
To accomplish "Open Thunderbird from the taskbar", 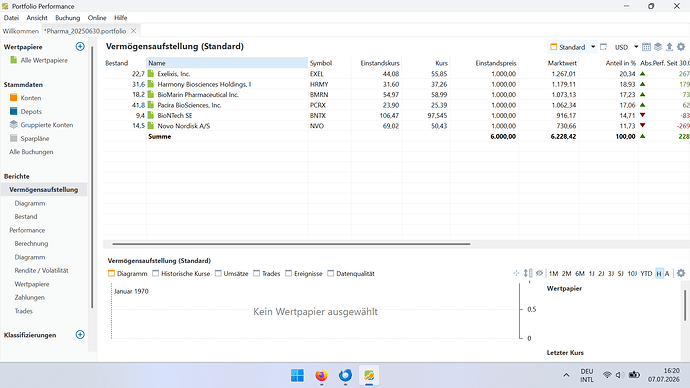I will pos(345,375).
